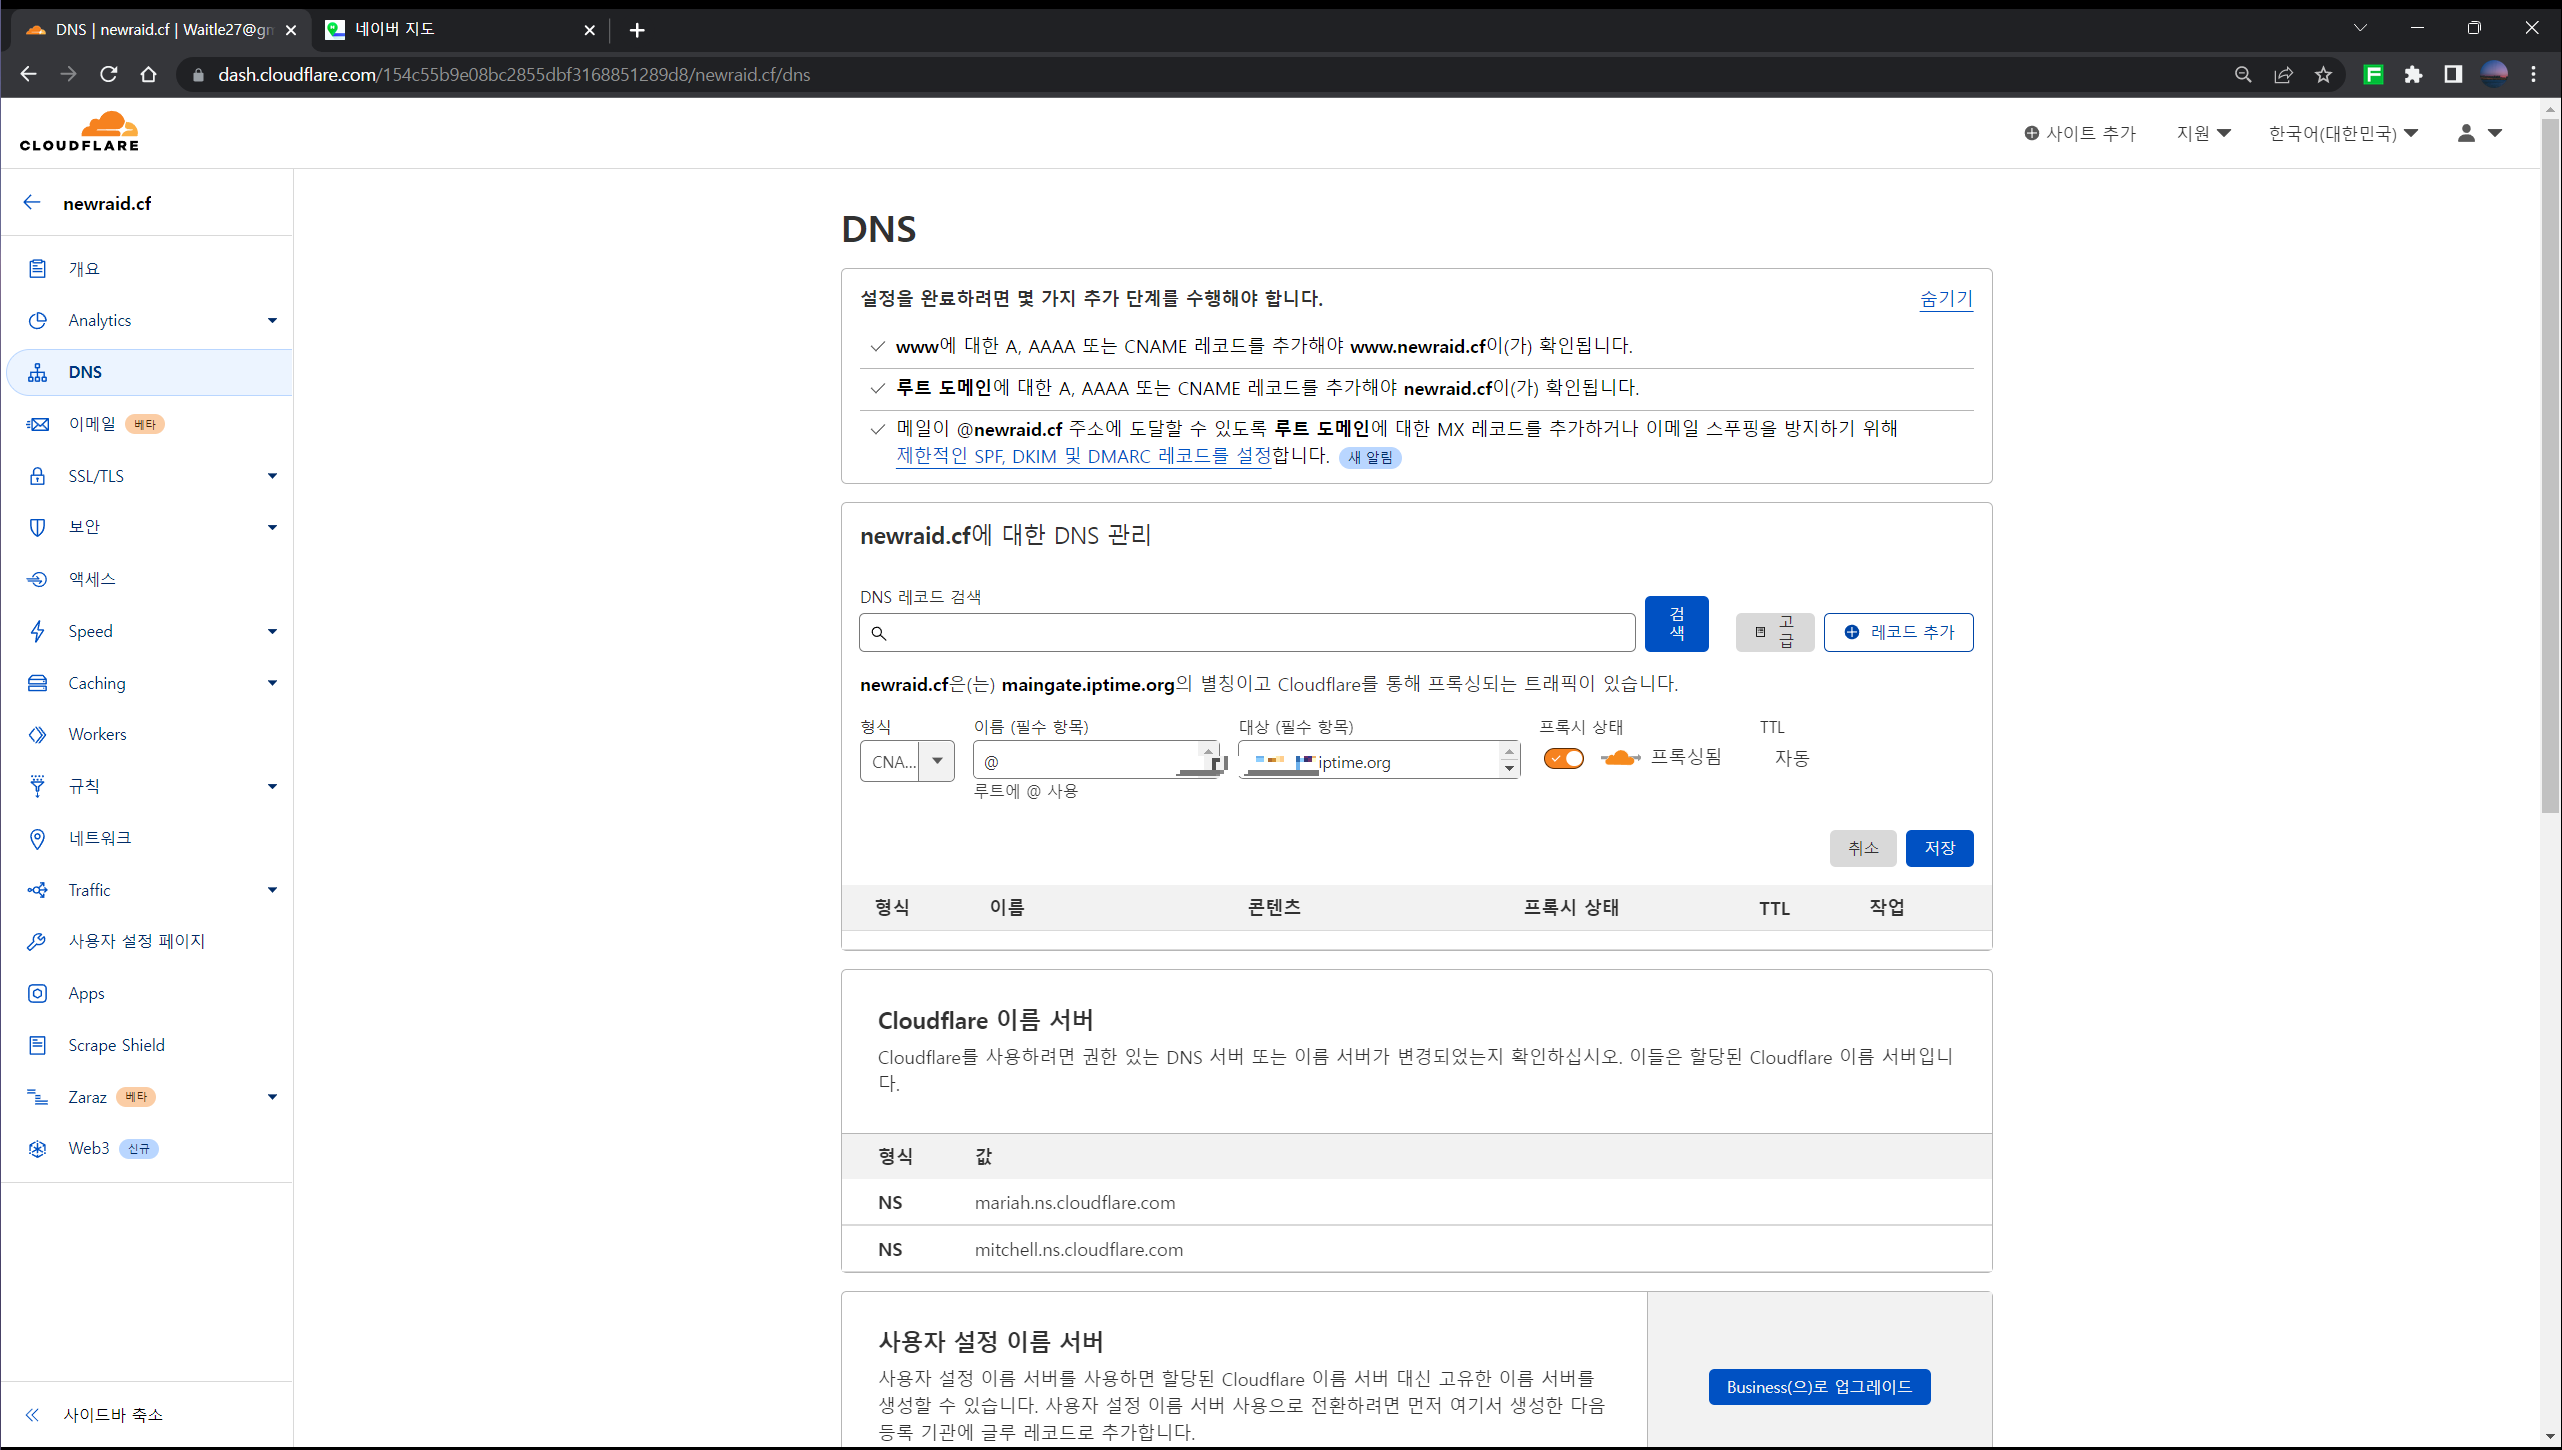This screenshot has height=1450, width=2562.
Task: Click the Scrape Shield sidebar icon
Action: [37, 1045]
